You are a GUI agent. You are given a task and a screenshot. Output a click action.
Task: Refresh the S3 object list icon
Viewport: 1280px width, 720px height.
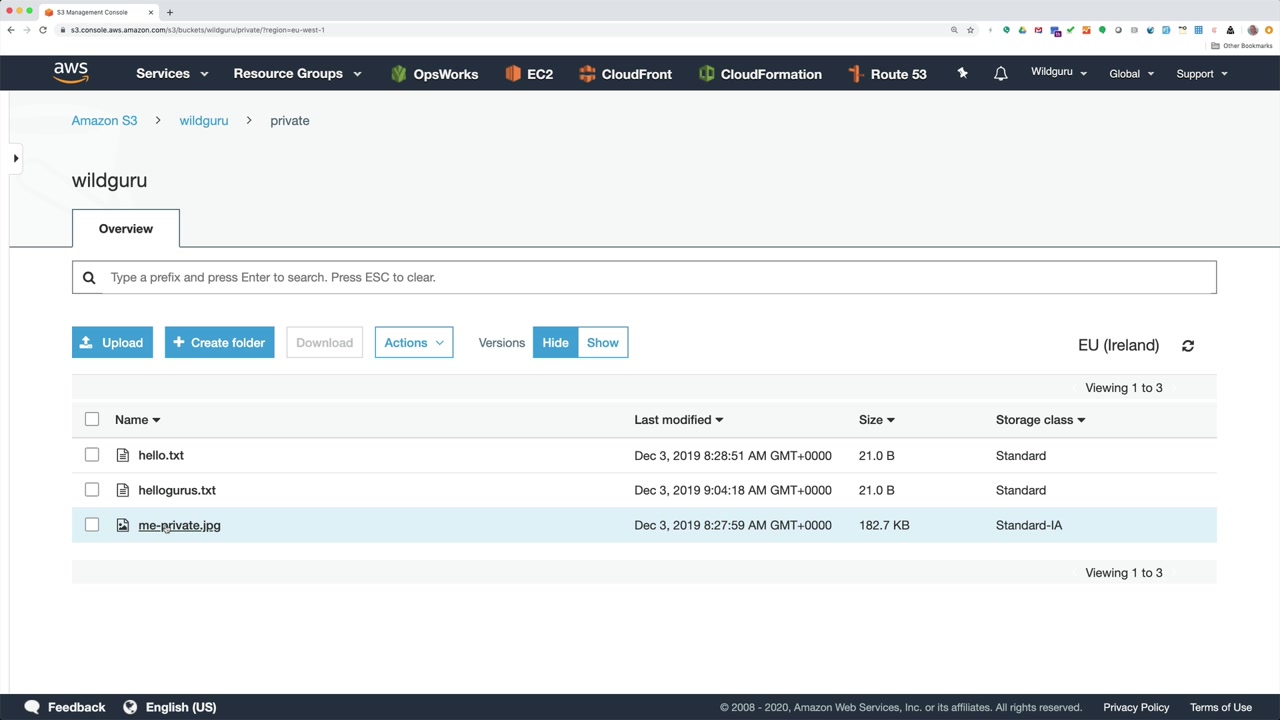(1188, 346)
